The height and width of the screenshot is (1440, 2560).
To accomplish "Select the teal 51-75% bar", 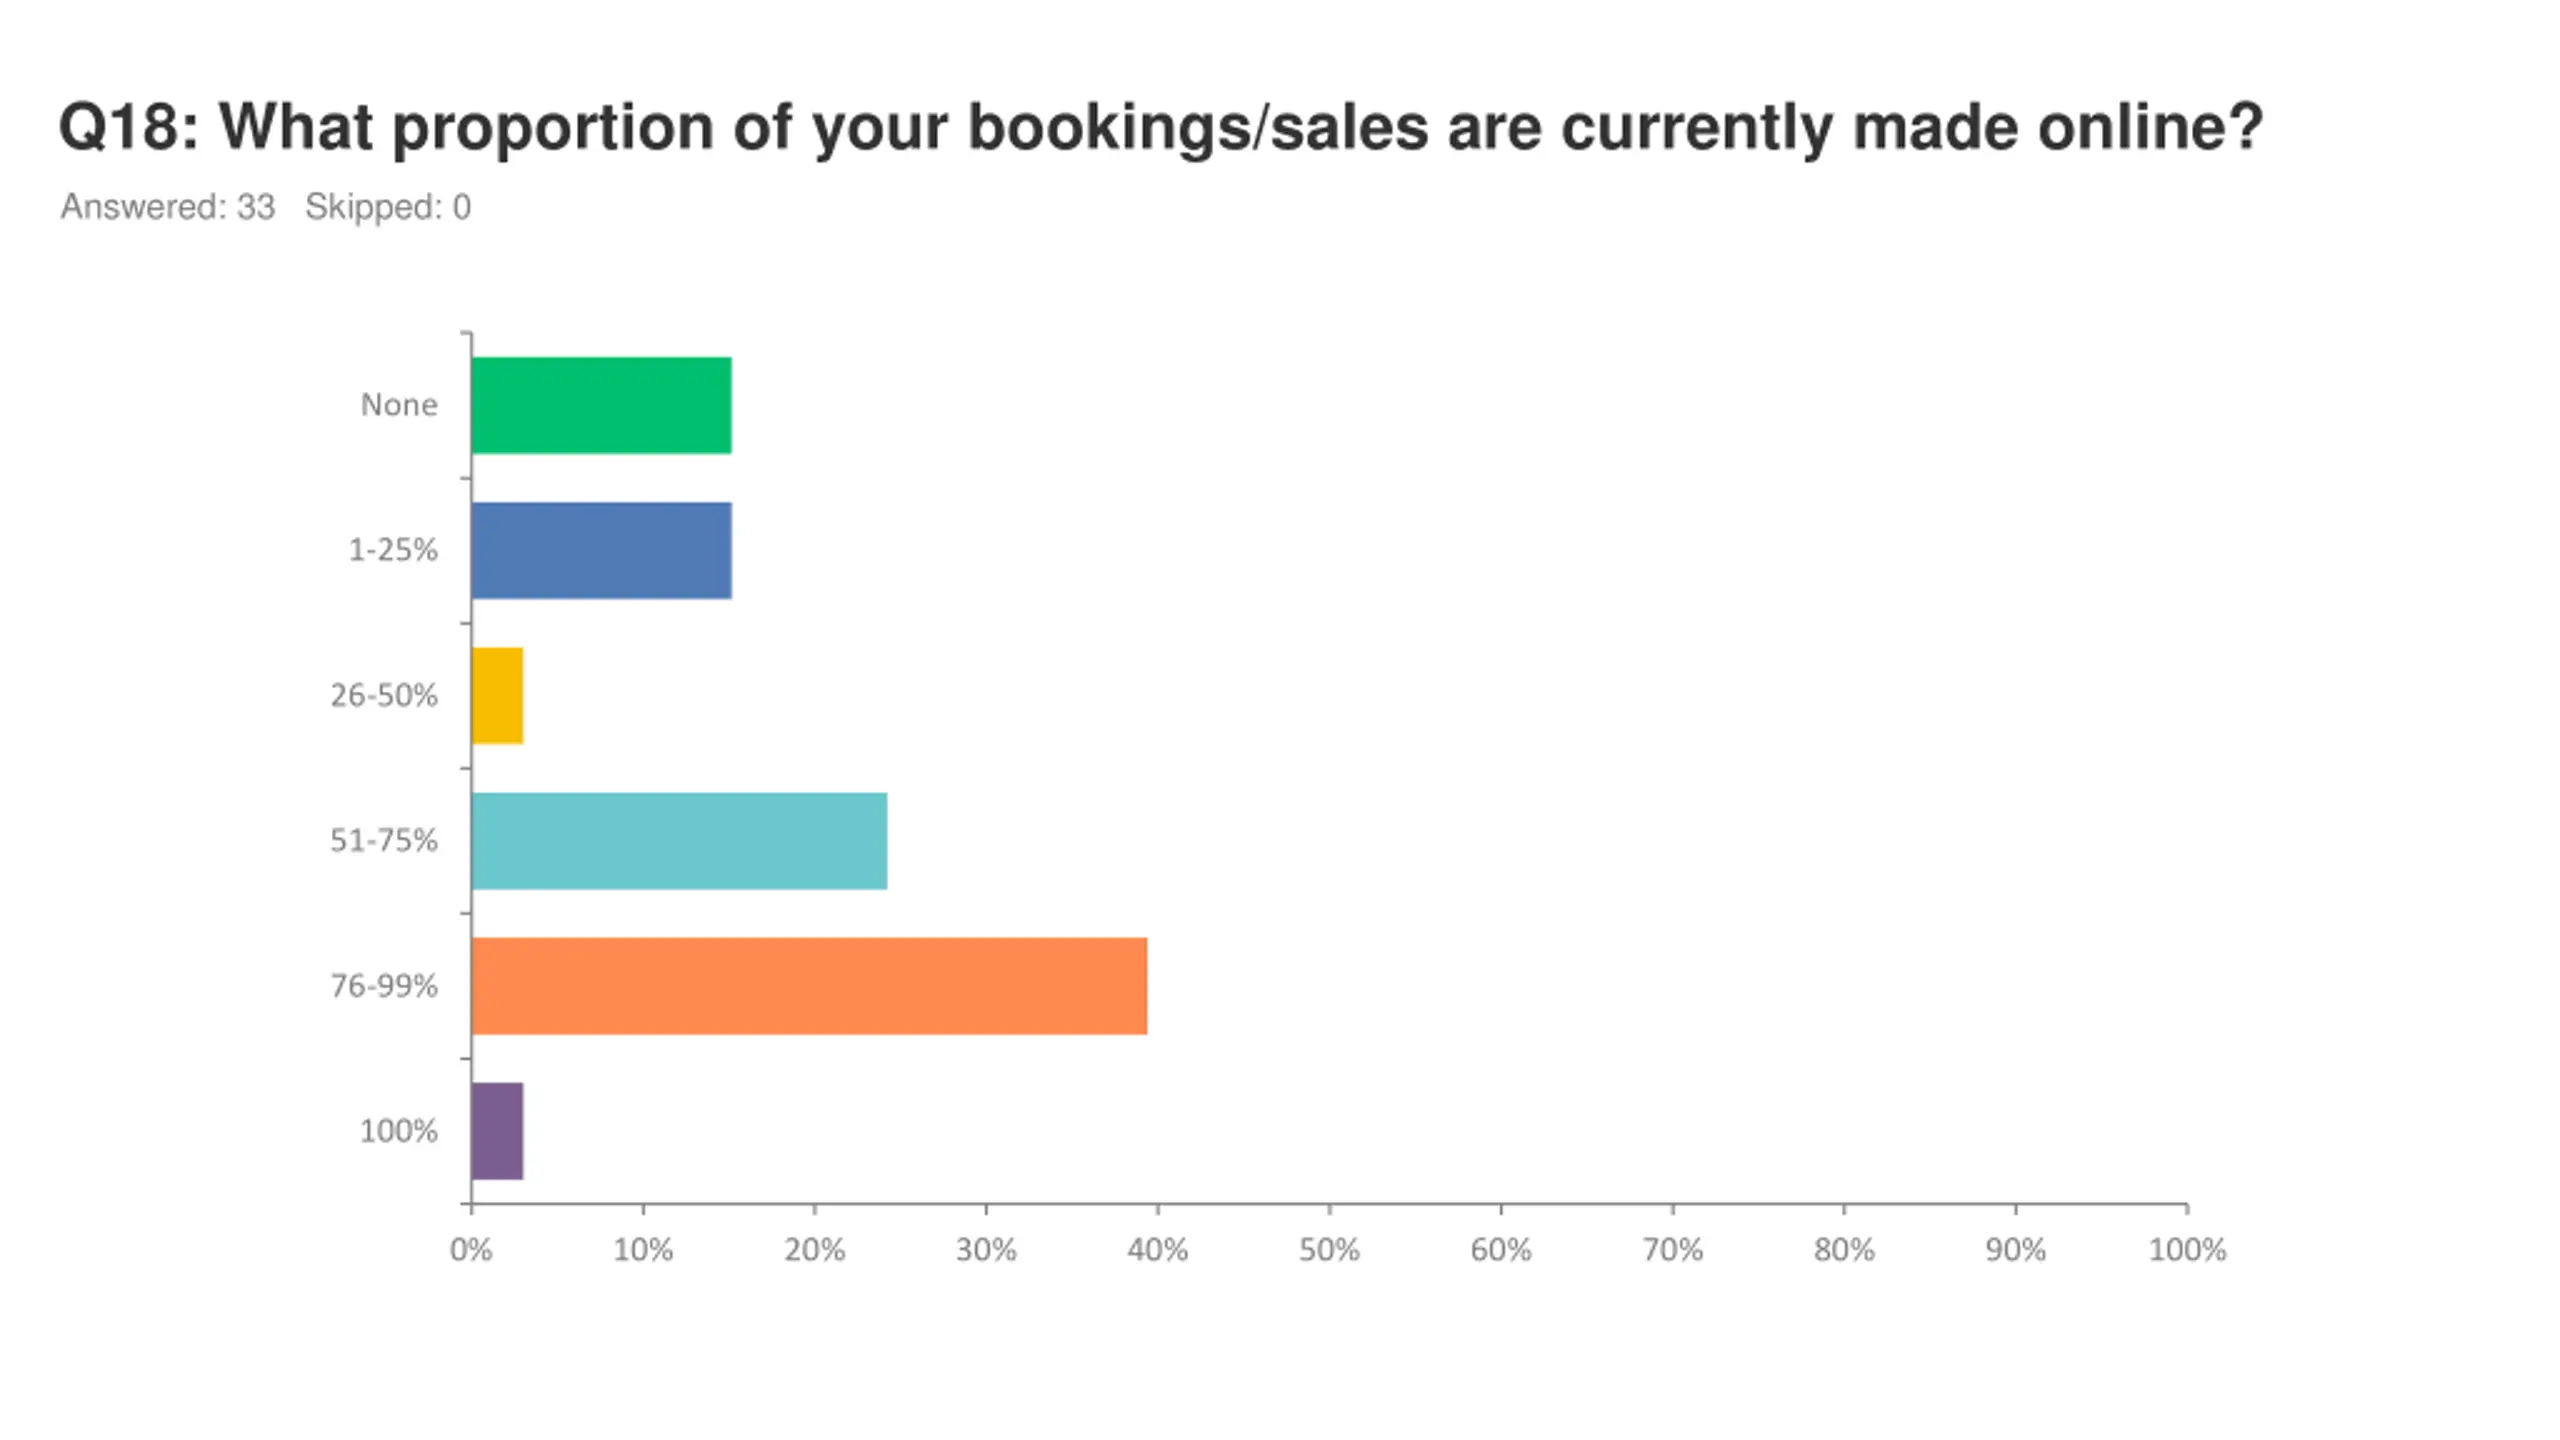I will point(679,840).
